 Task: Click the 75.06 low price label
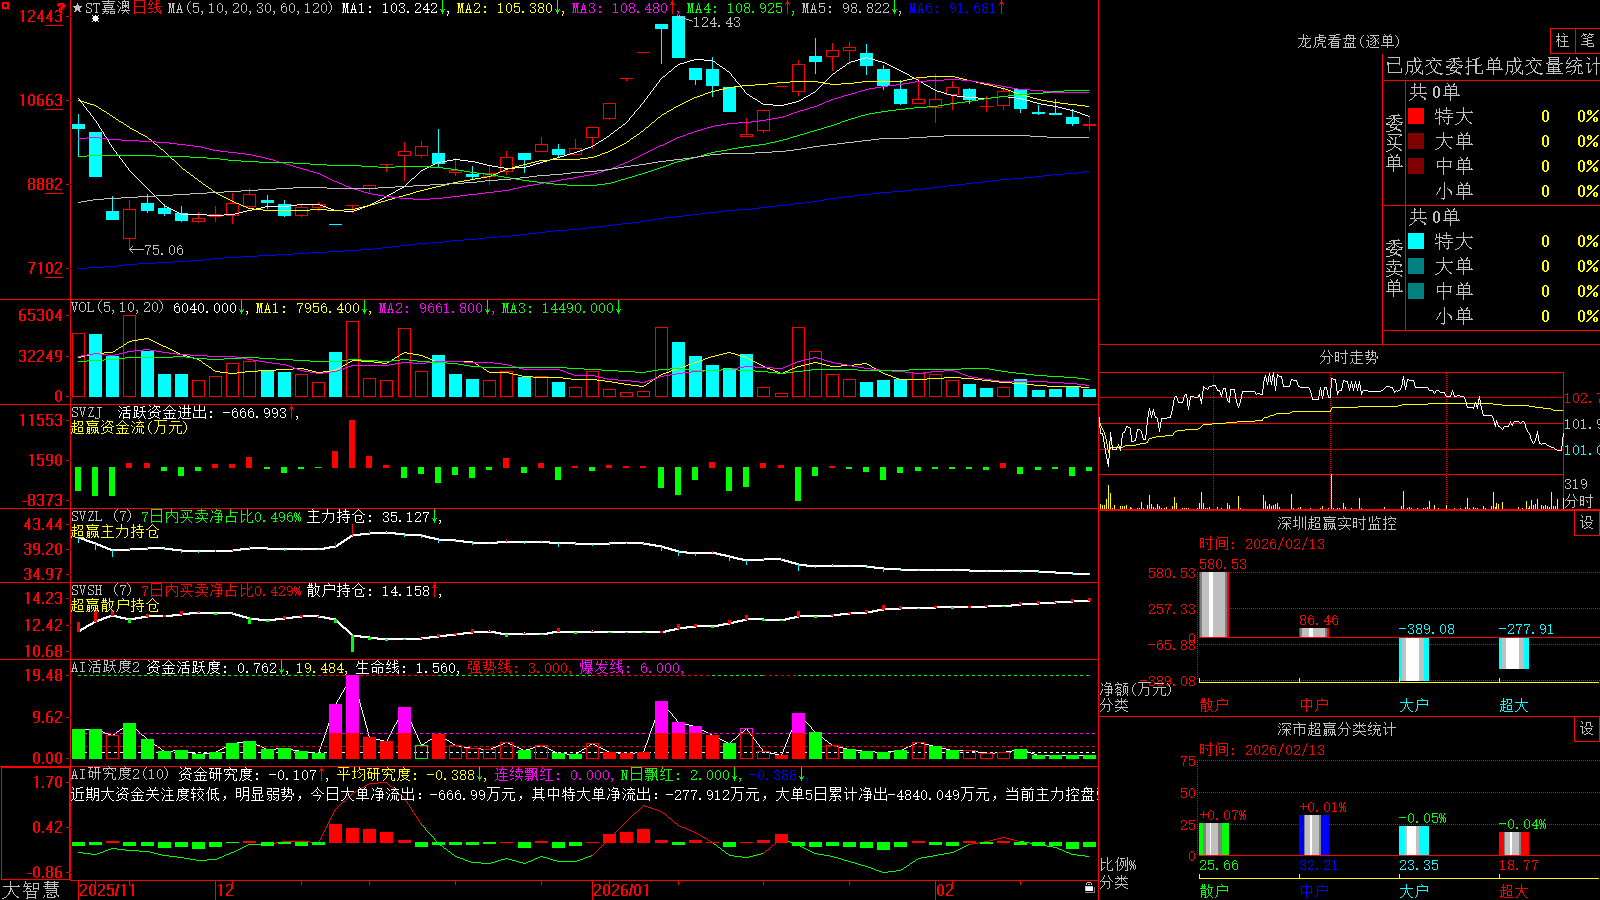pos(163,250)
